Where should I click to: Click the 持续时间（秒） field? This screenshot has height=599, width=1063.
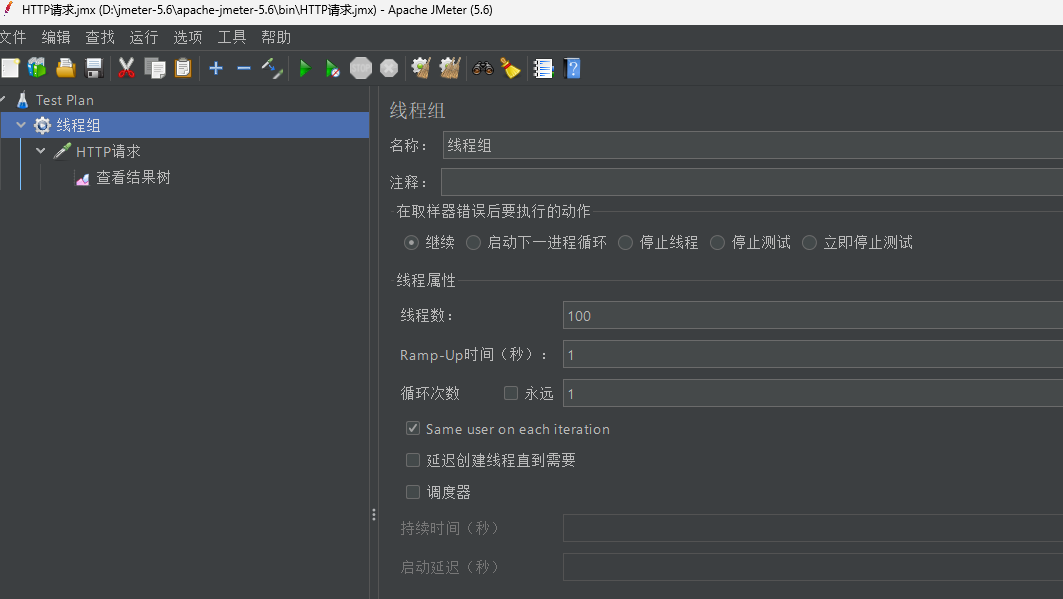813,528
